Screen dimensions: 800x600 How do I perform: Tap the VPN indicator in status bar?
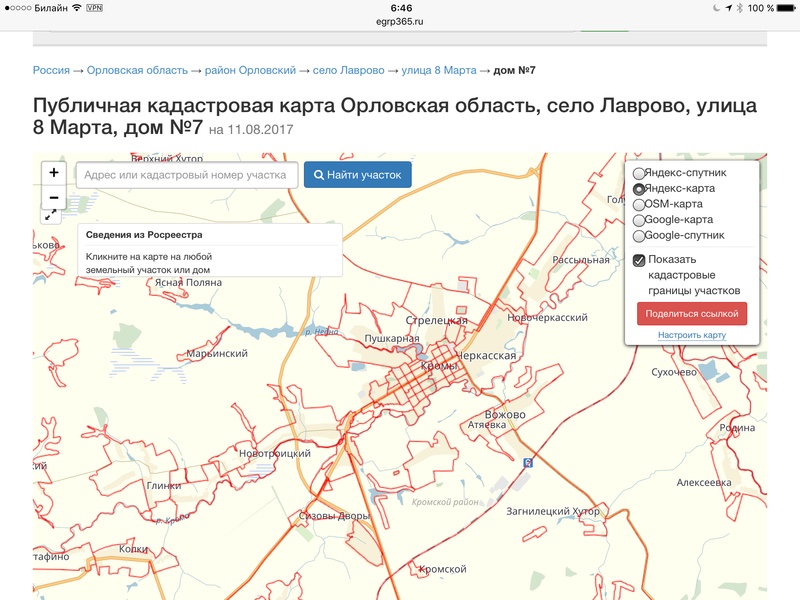[x=94, y=8]
